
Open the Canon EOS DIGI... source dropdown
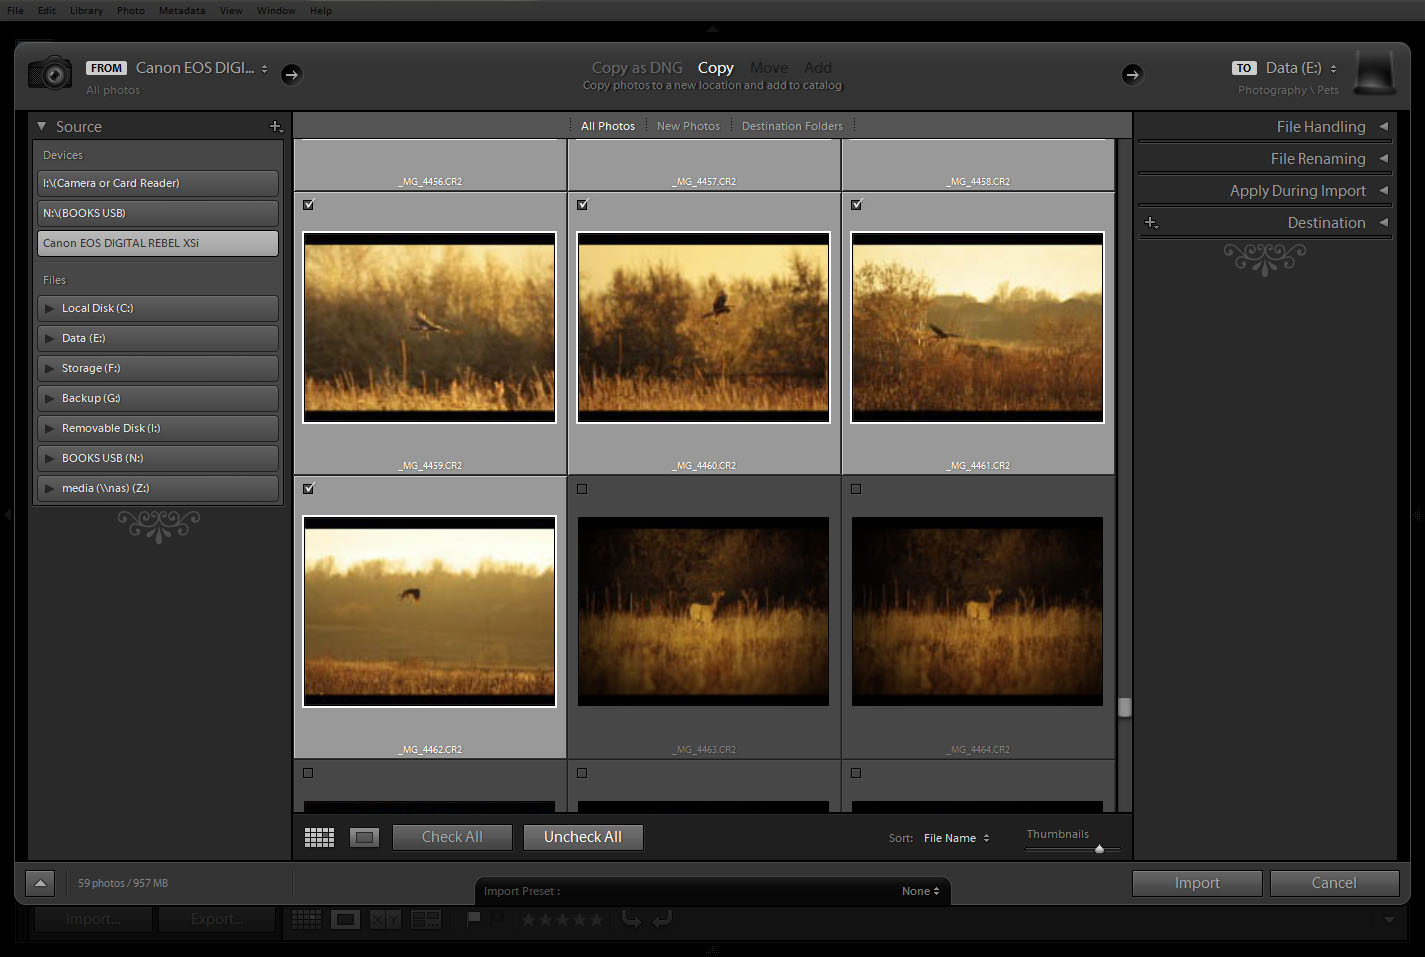(x=202, y=68)
